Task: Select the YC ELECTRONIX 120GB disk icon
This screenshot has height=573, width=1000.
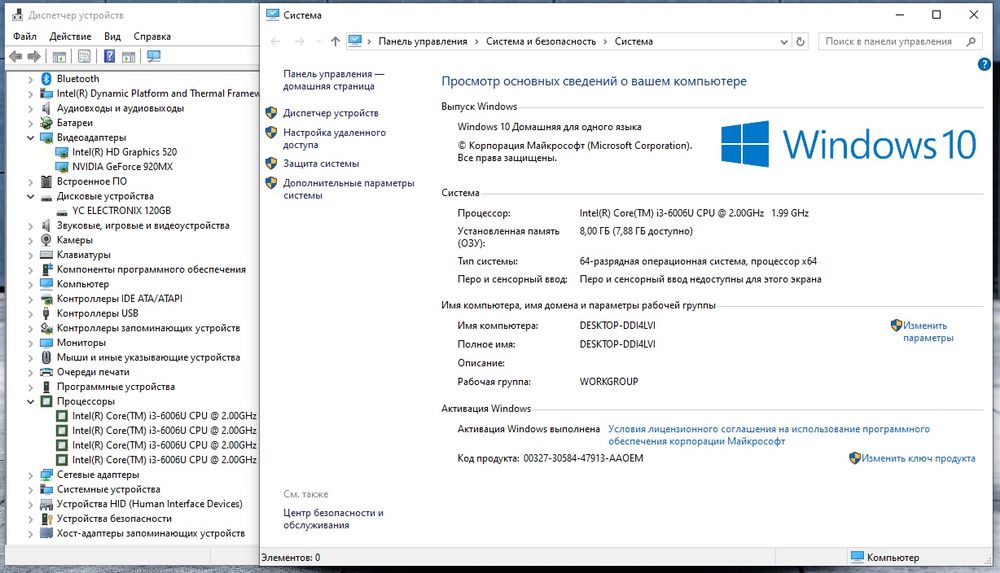Action: click(62, 211)
